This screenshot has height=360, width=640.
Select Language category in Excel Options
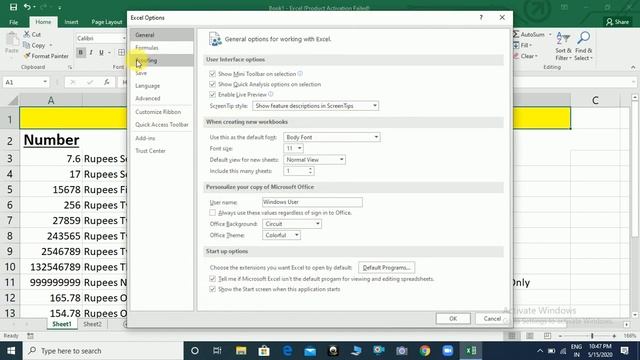point(161,86)
